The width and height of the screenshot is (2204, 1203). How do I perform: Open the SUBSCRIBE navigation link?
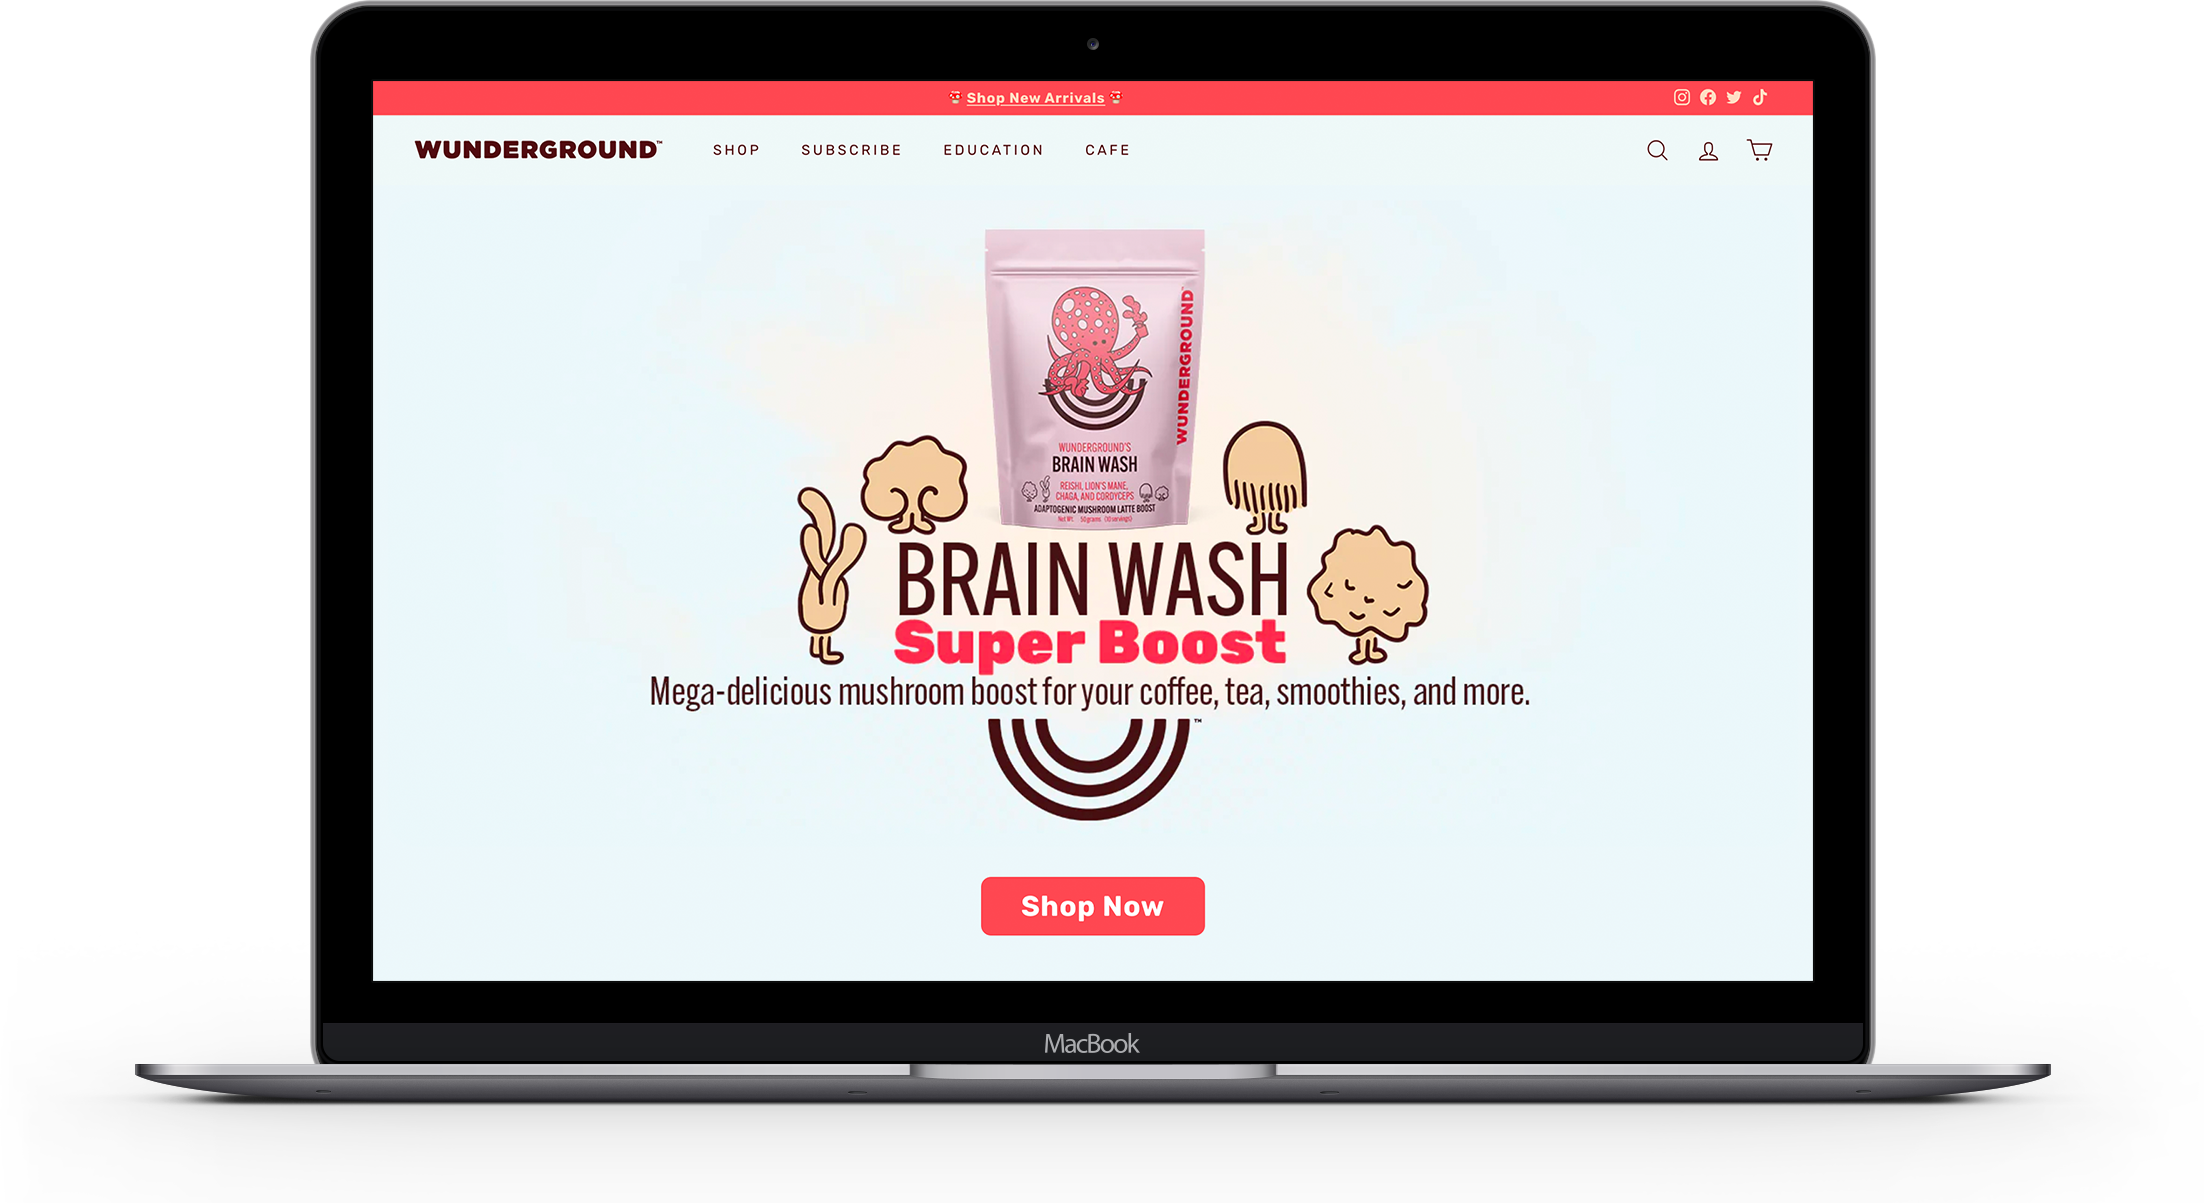click(x=849, y=148)
